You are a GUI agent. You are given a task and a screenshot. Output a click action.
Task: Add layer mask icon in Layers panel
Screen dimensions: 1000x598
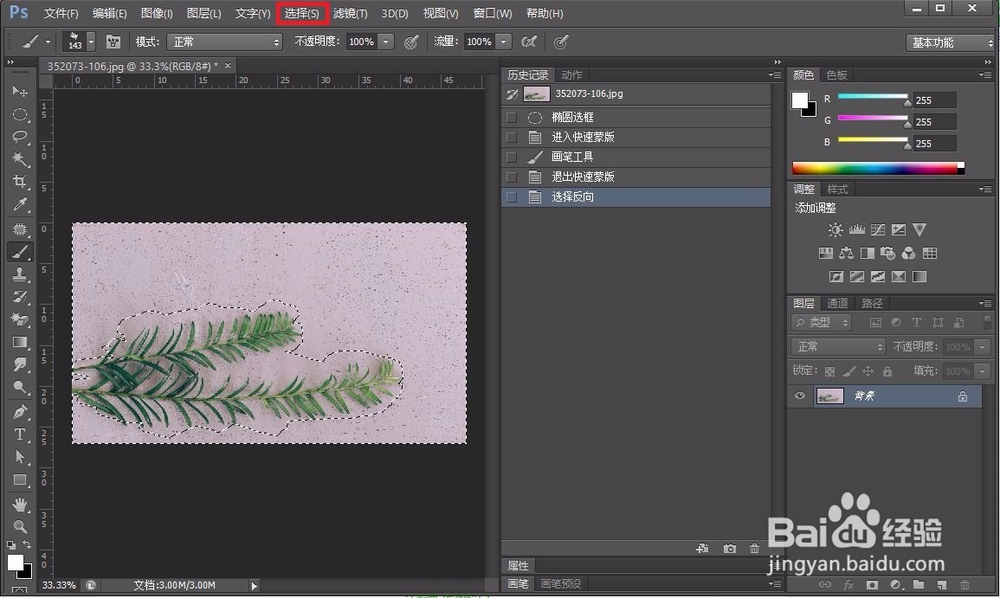(x=872, y=585)
